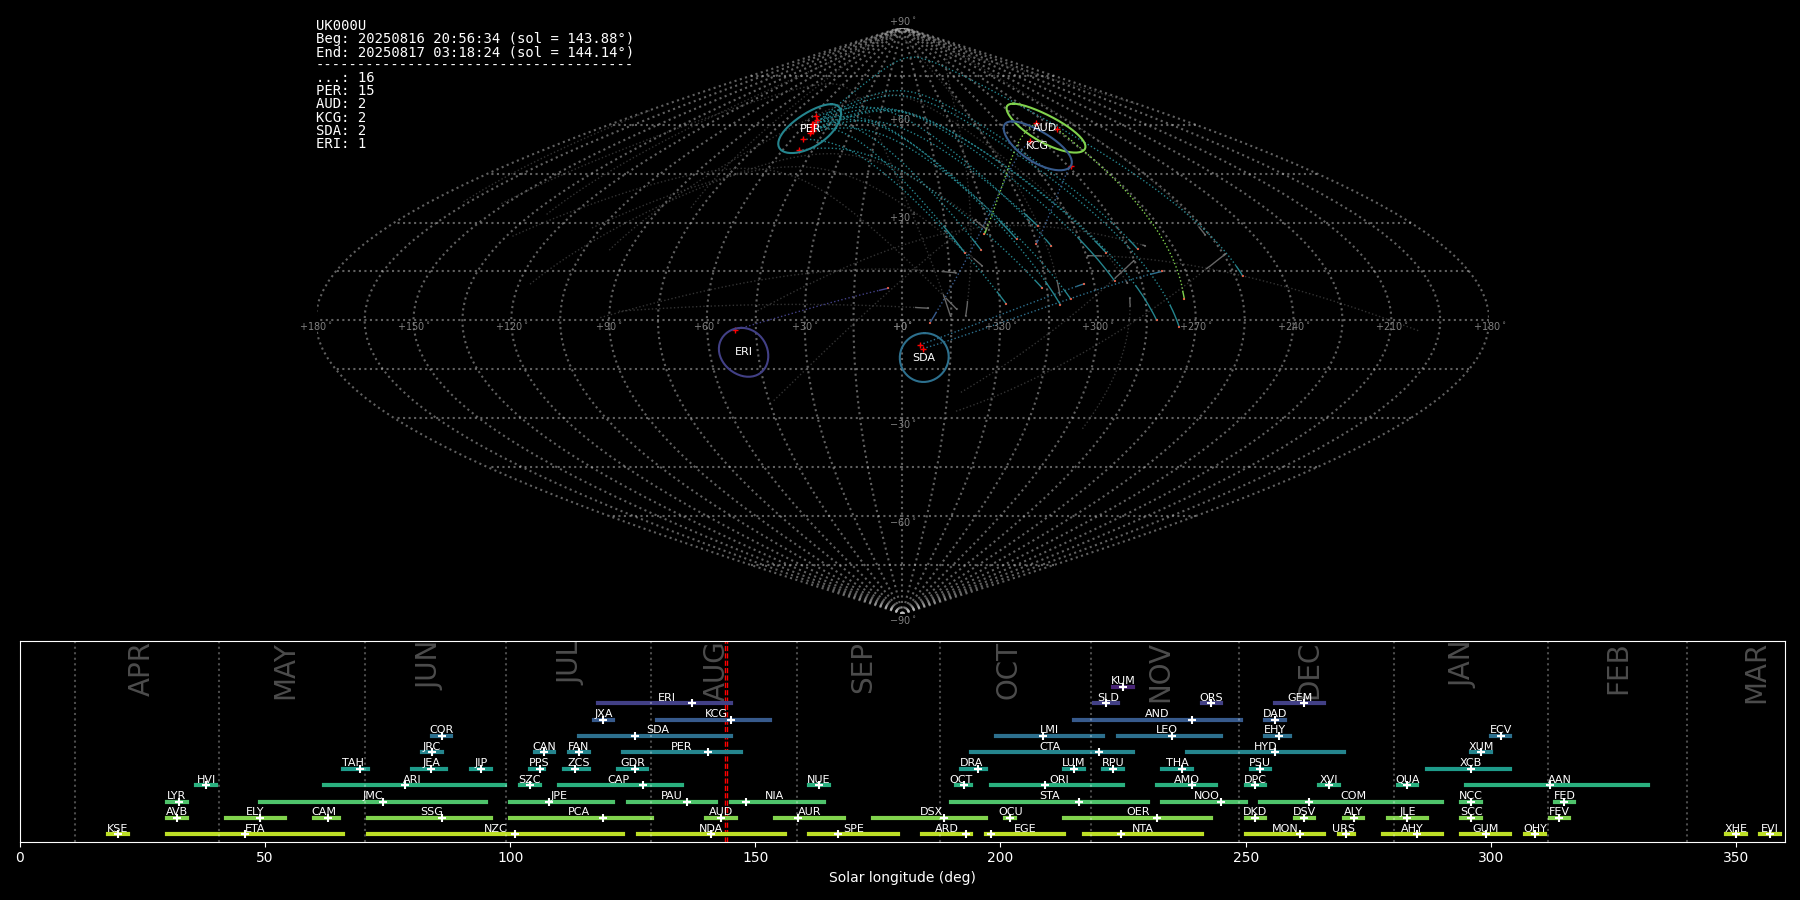Click the HYD shower bar label in the timeline

(x=1266, y=747)
